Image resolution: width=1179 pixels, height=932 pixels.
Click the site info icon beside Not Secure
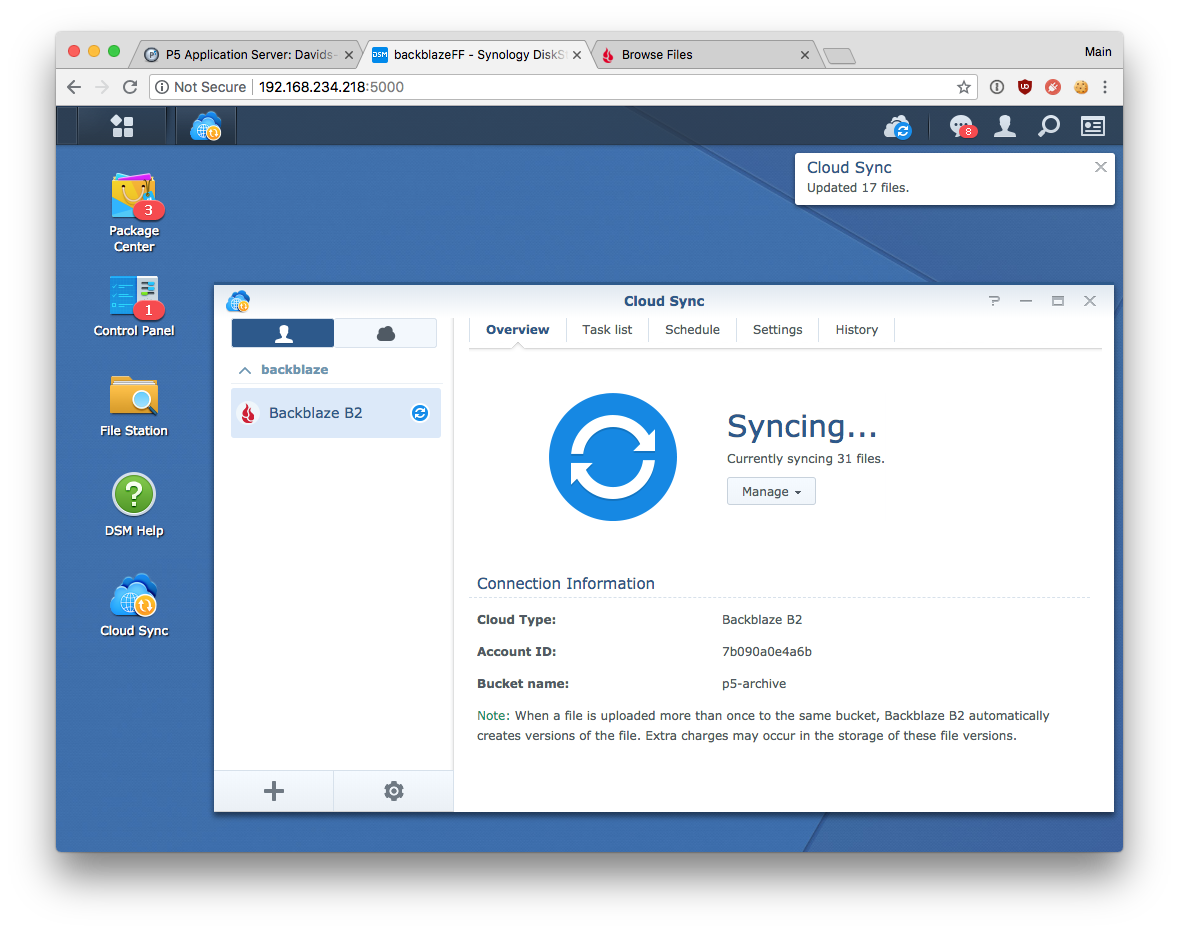click(x=162, y=87)
